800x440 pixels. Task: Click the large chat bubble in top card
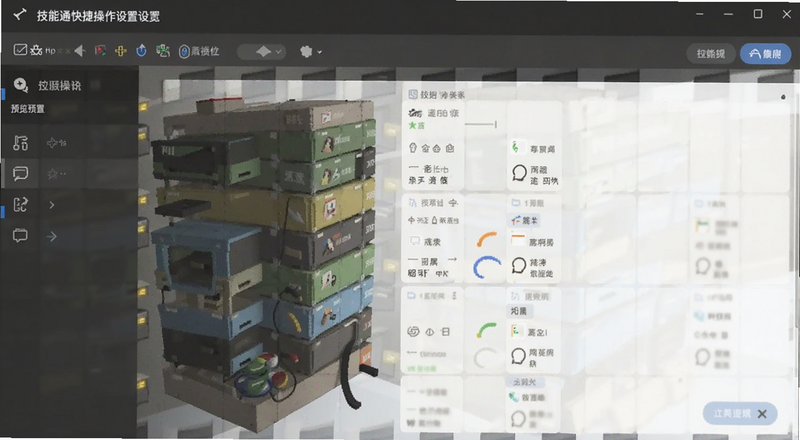(x=519, y=174)
